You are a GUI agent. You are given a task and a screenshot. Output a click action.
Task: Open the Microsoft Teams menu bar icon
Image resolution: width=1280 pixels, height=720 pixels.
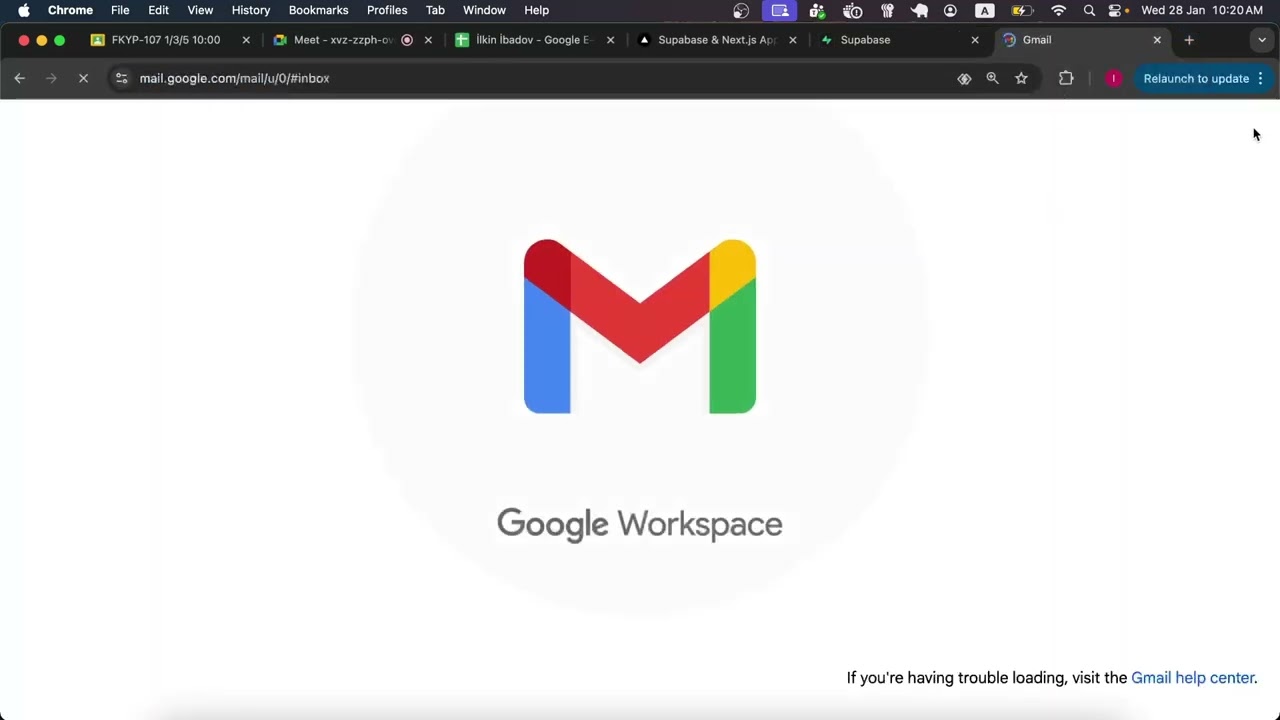817,10
